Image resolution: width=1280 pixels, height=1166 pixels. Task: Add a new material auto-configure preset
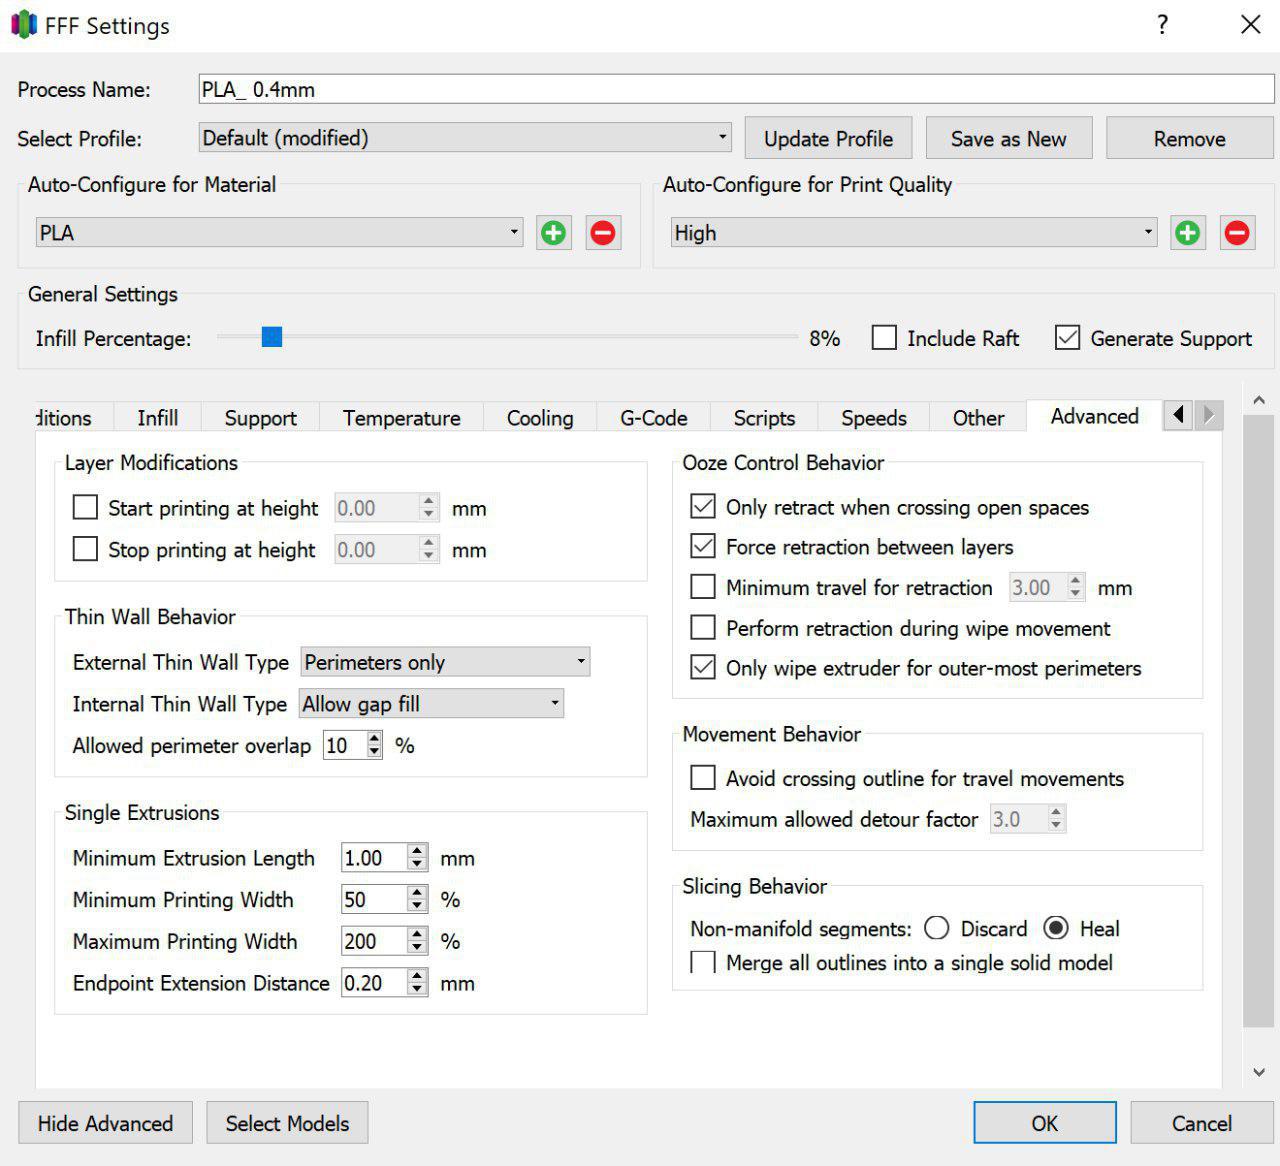pos(553,233)
